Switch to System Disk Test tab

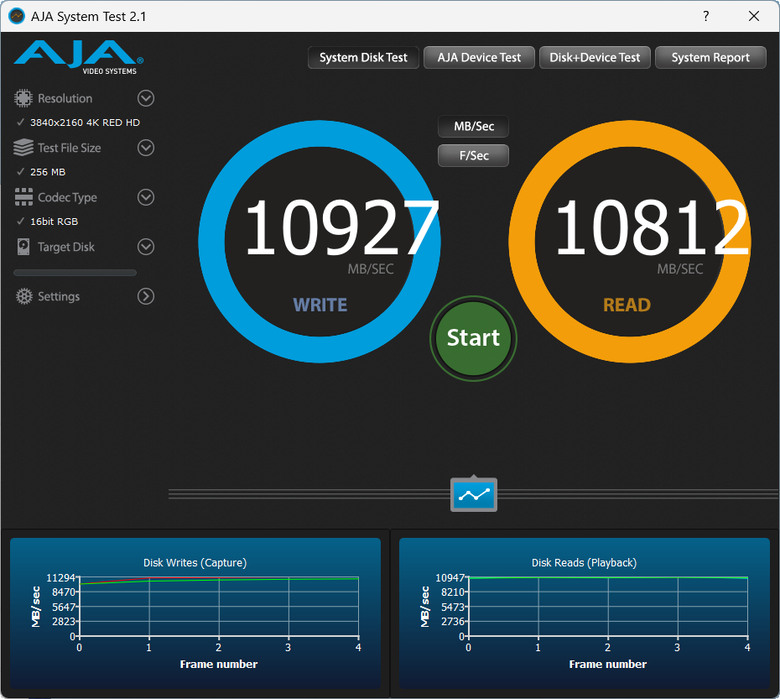coord(363,58)
